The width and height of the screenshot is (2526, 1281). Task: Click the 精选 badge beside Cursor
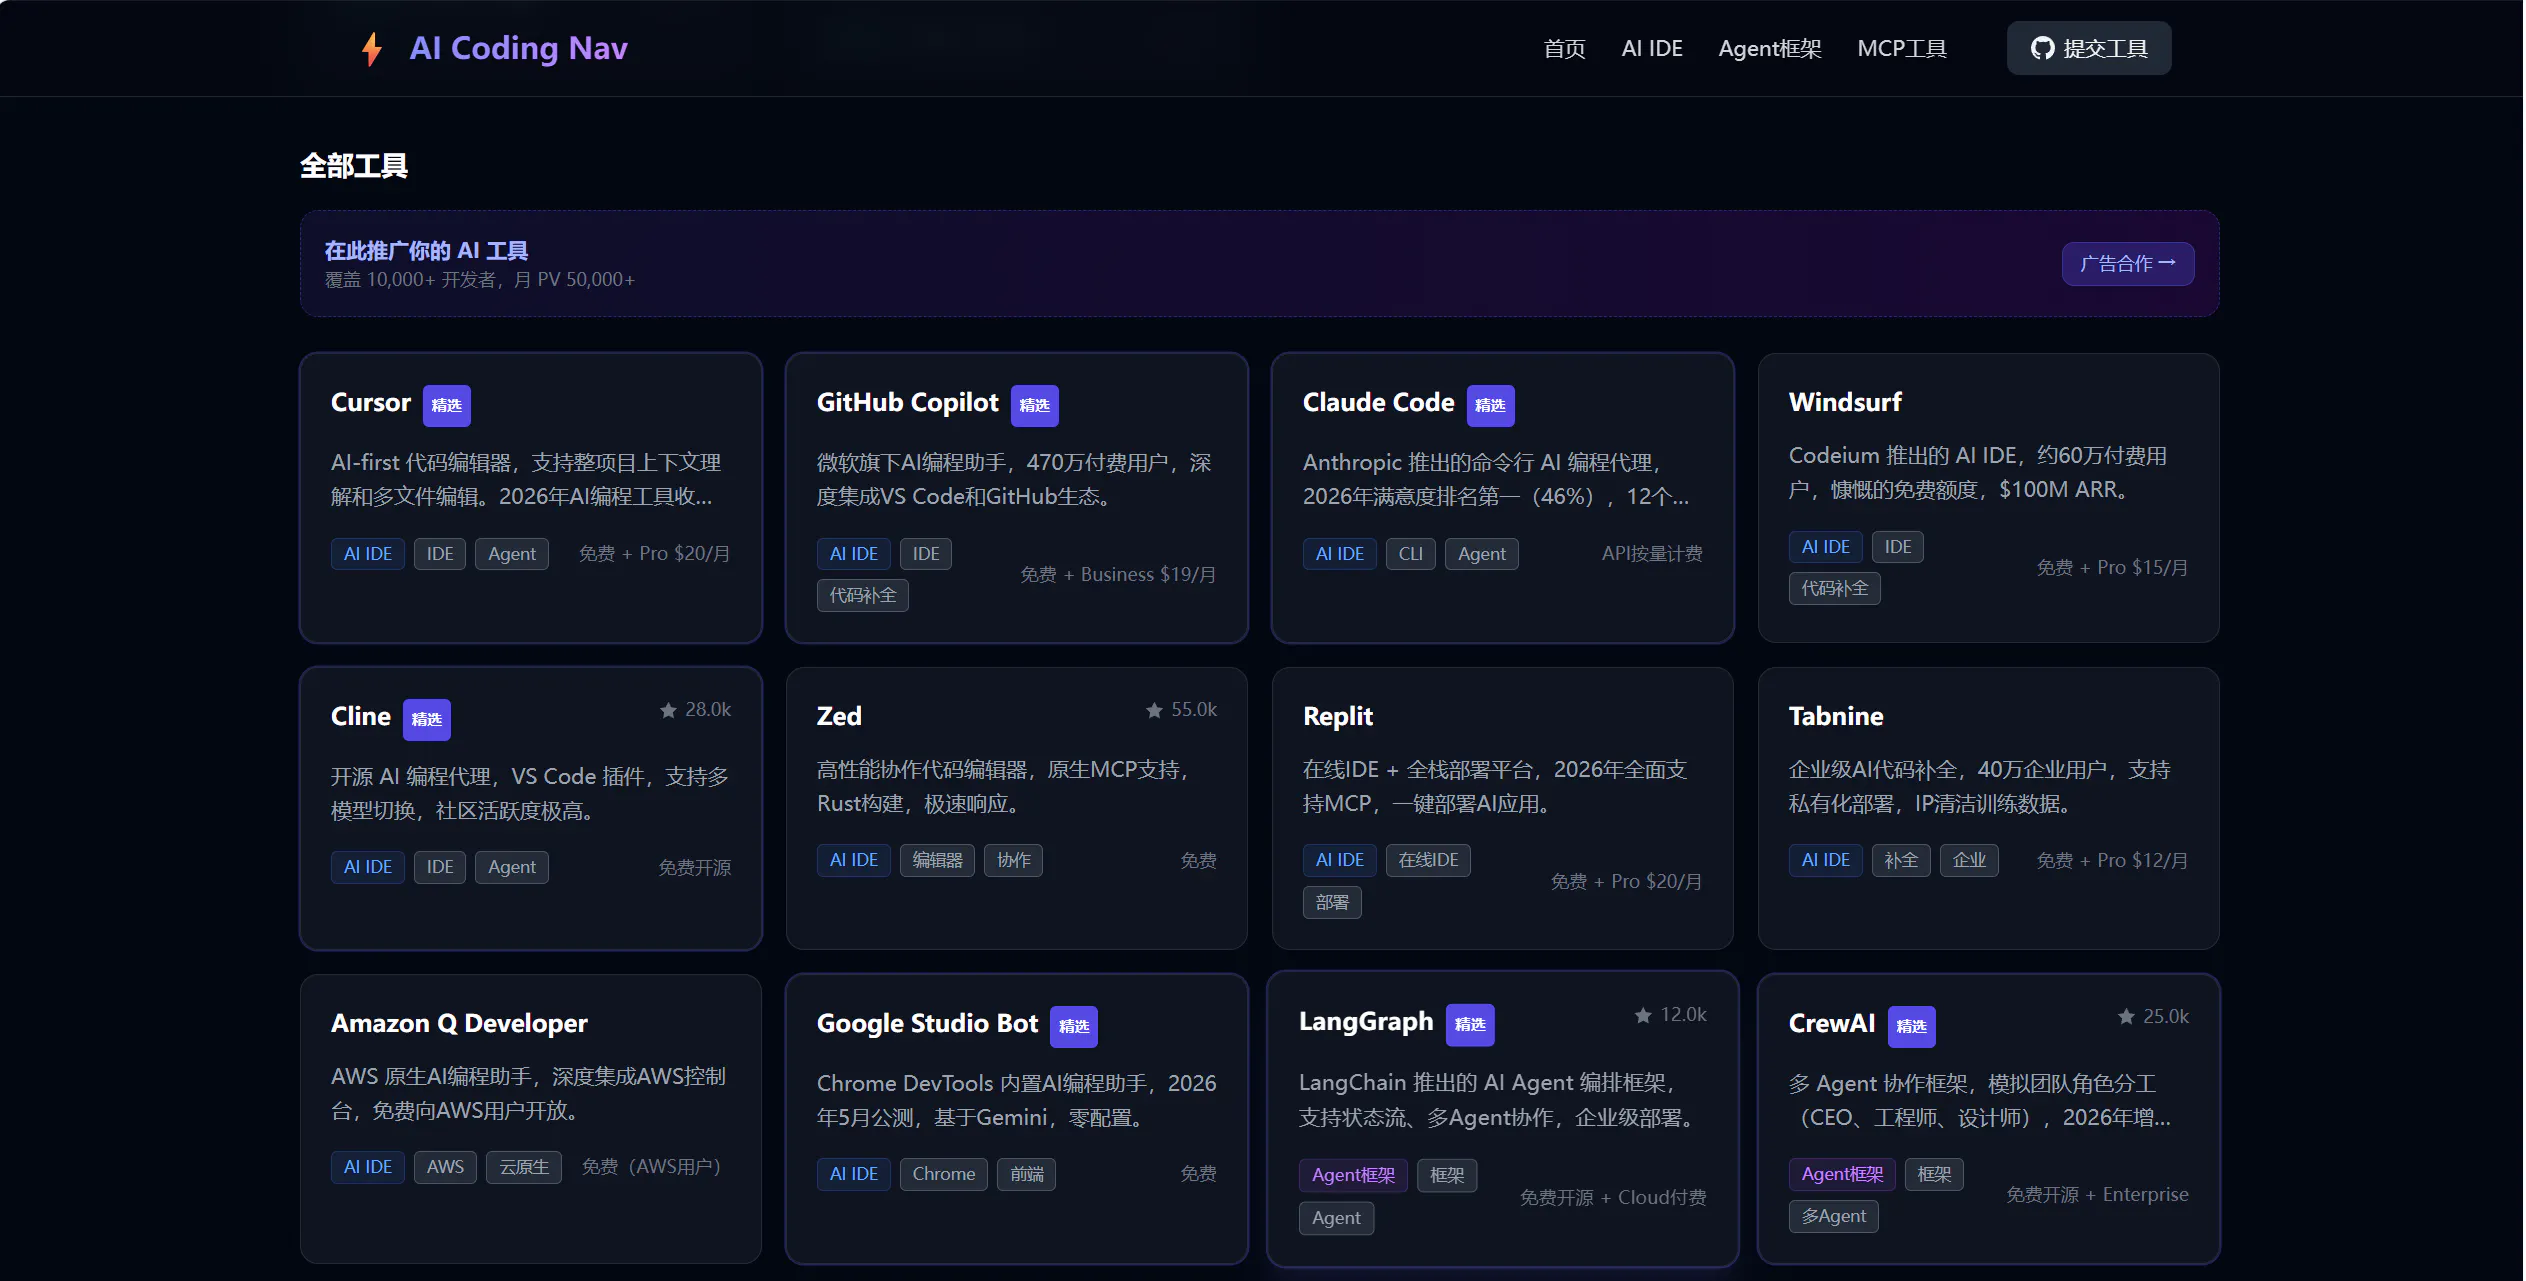447,405
